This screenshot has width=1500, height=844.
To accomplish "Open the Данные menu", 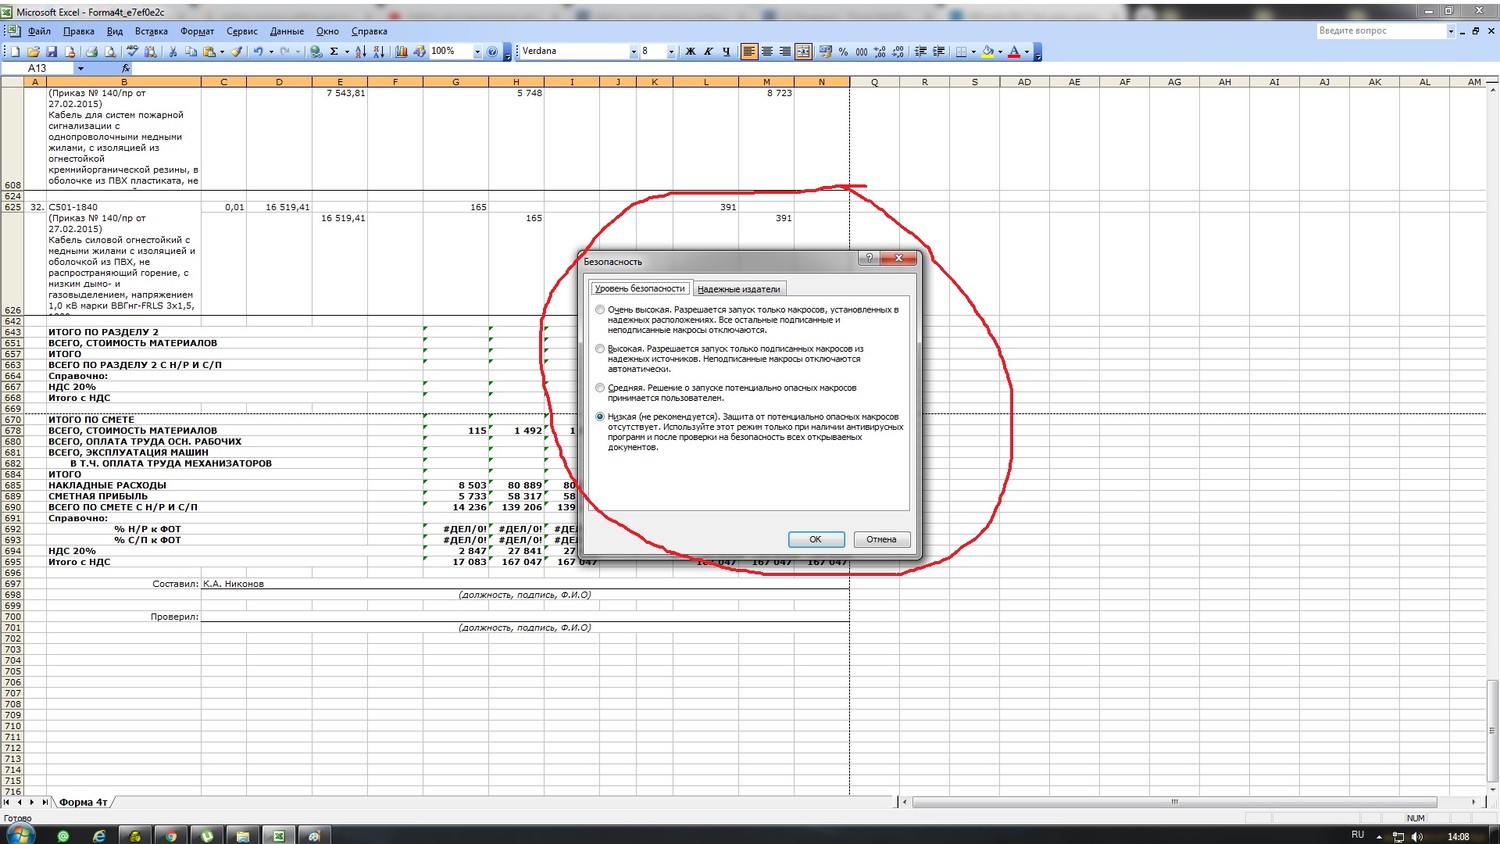I will (x=287, y=31).
